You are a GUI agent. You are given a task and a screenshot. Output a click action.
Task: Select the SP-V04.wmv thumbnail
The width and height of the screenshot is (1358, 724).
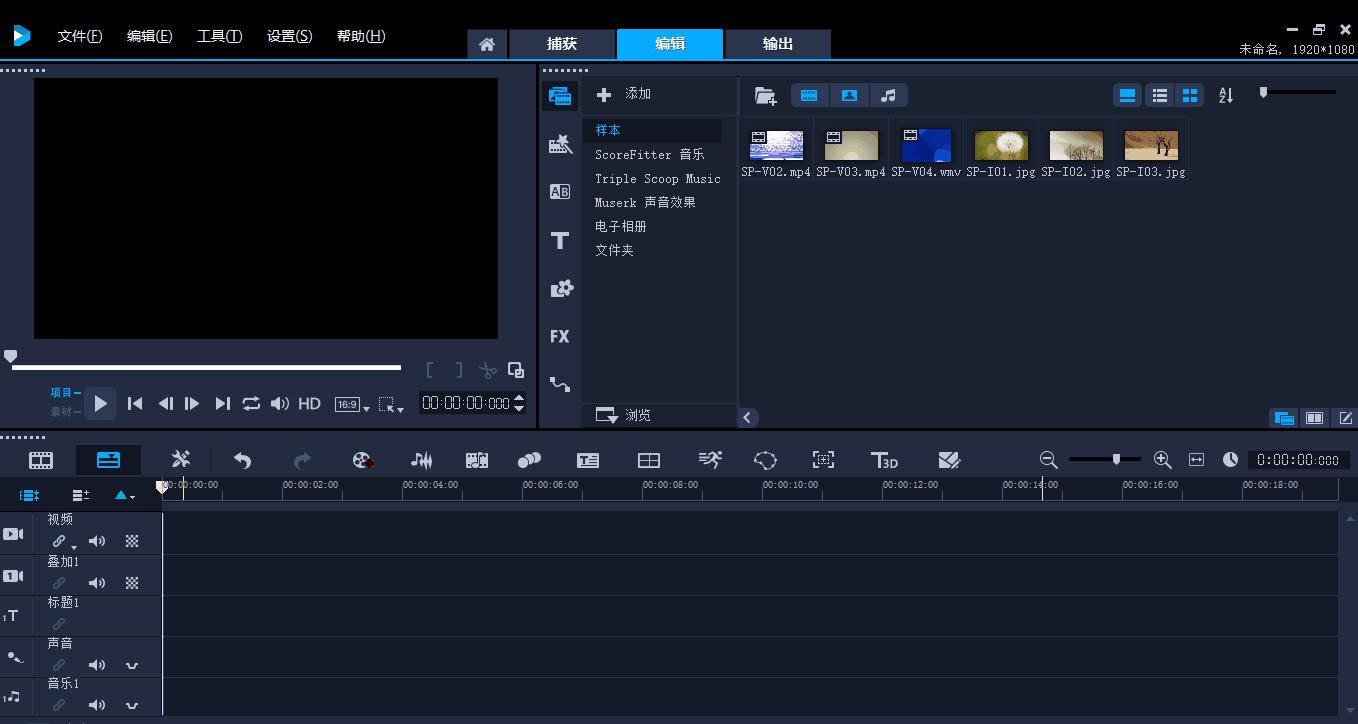point(925,144)
